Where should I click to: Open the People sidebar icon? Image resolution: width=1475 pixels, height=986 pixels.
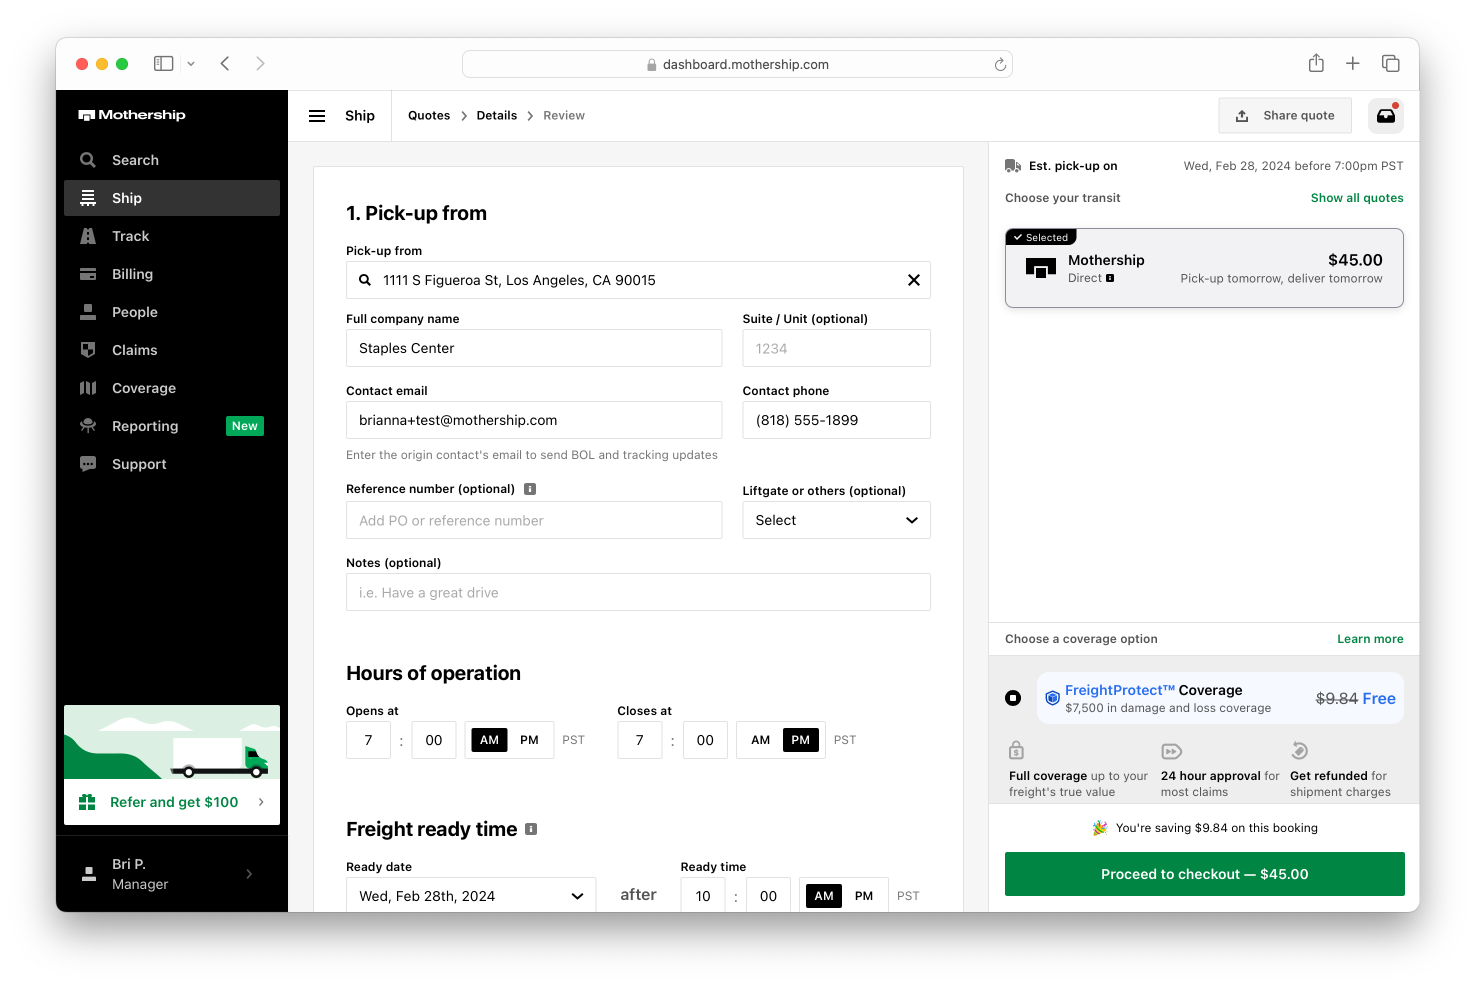point(88,312)
